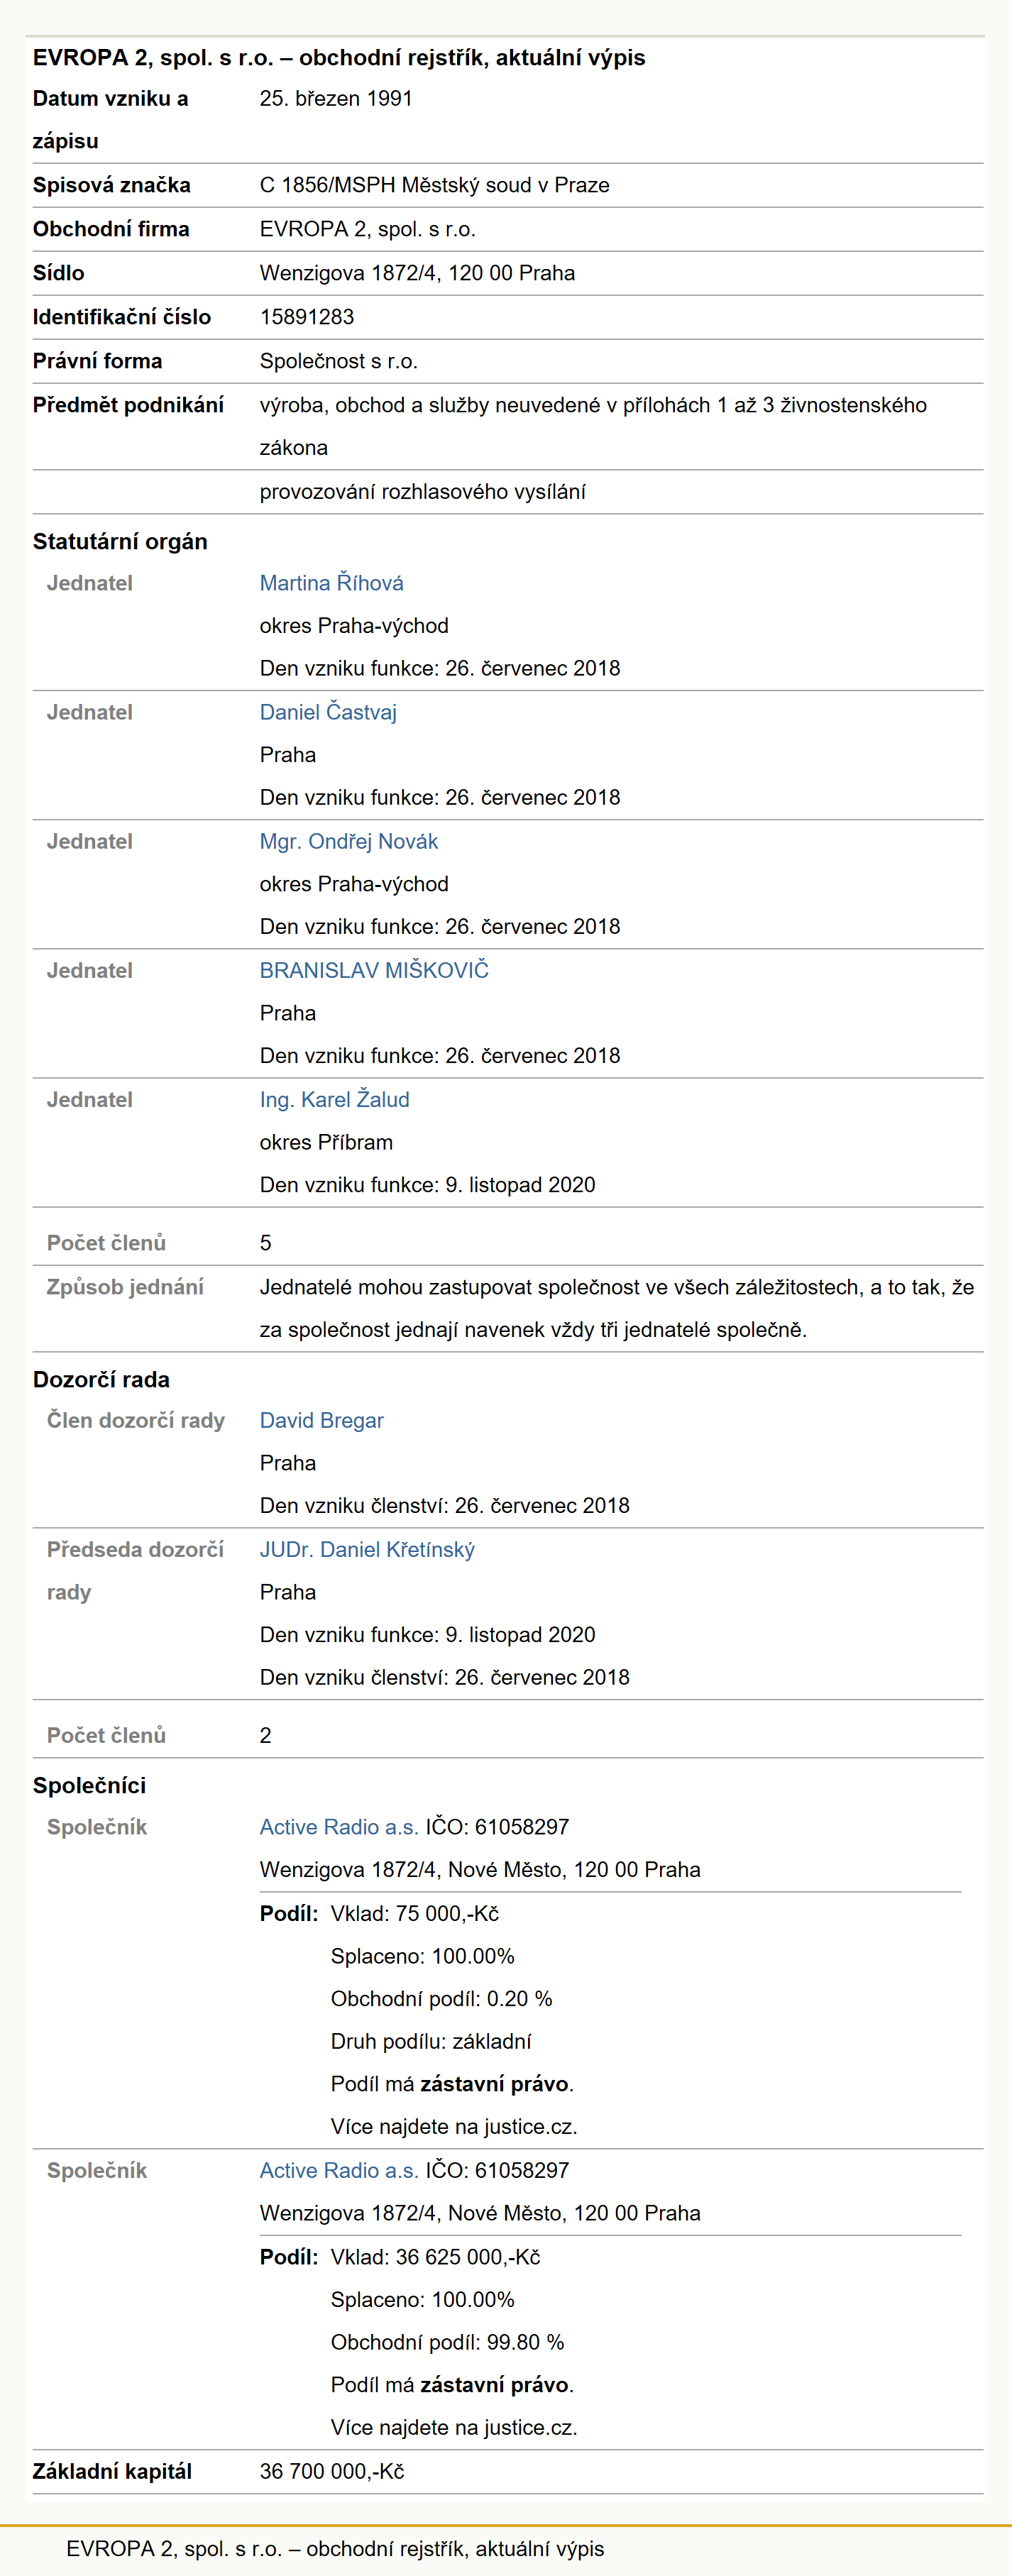Click the Statutární orgán section heading
1012x2576 pixels.
(x=120, y=541)
